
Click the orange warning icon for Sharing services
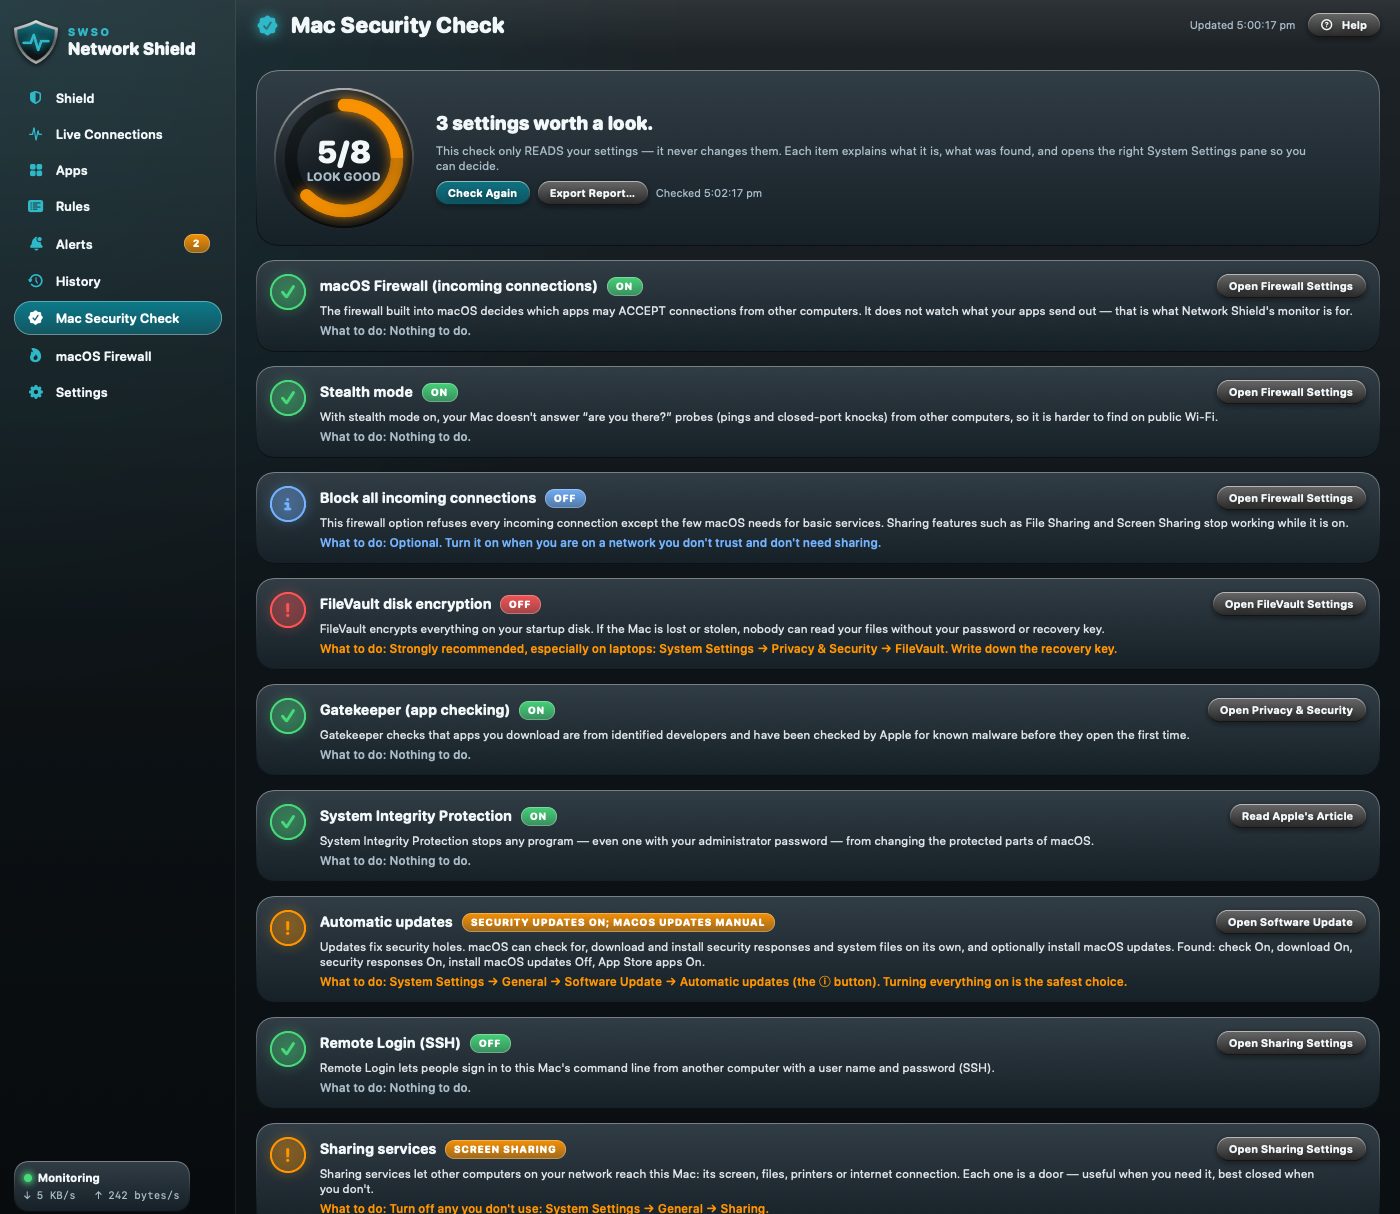click(288, 1155)
